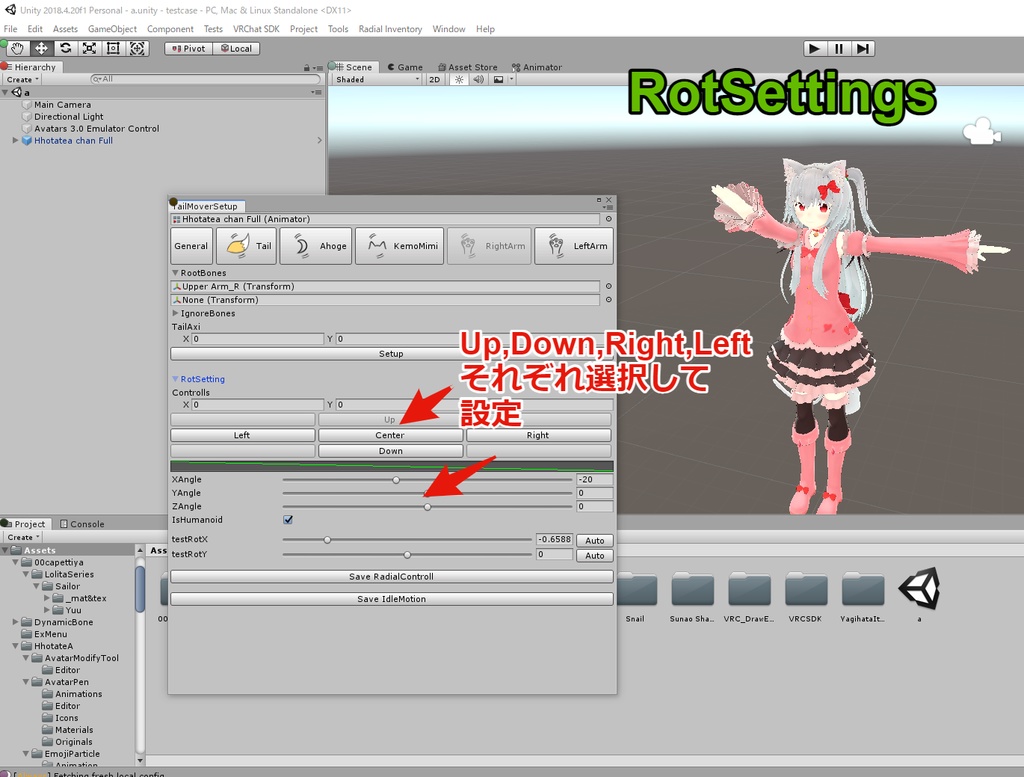The width and height of the screenshot is (1024, 777).
Task: Disable the IsHumanoid checkbox
Action: pos(288,519)
